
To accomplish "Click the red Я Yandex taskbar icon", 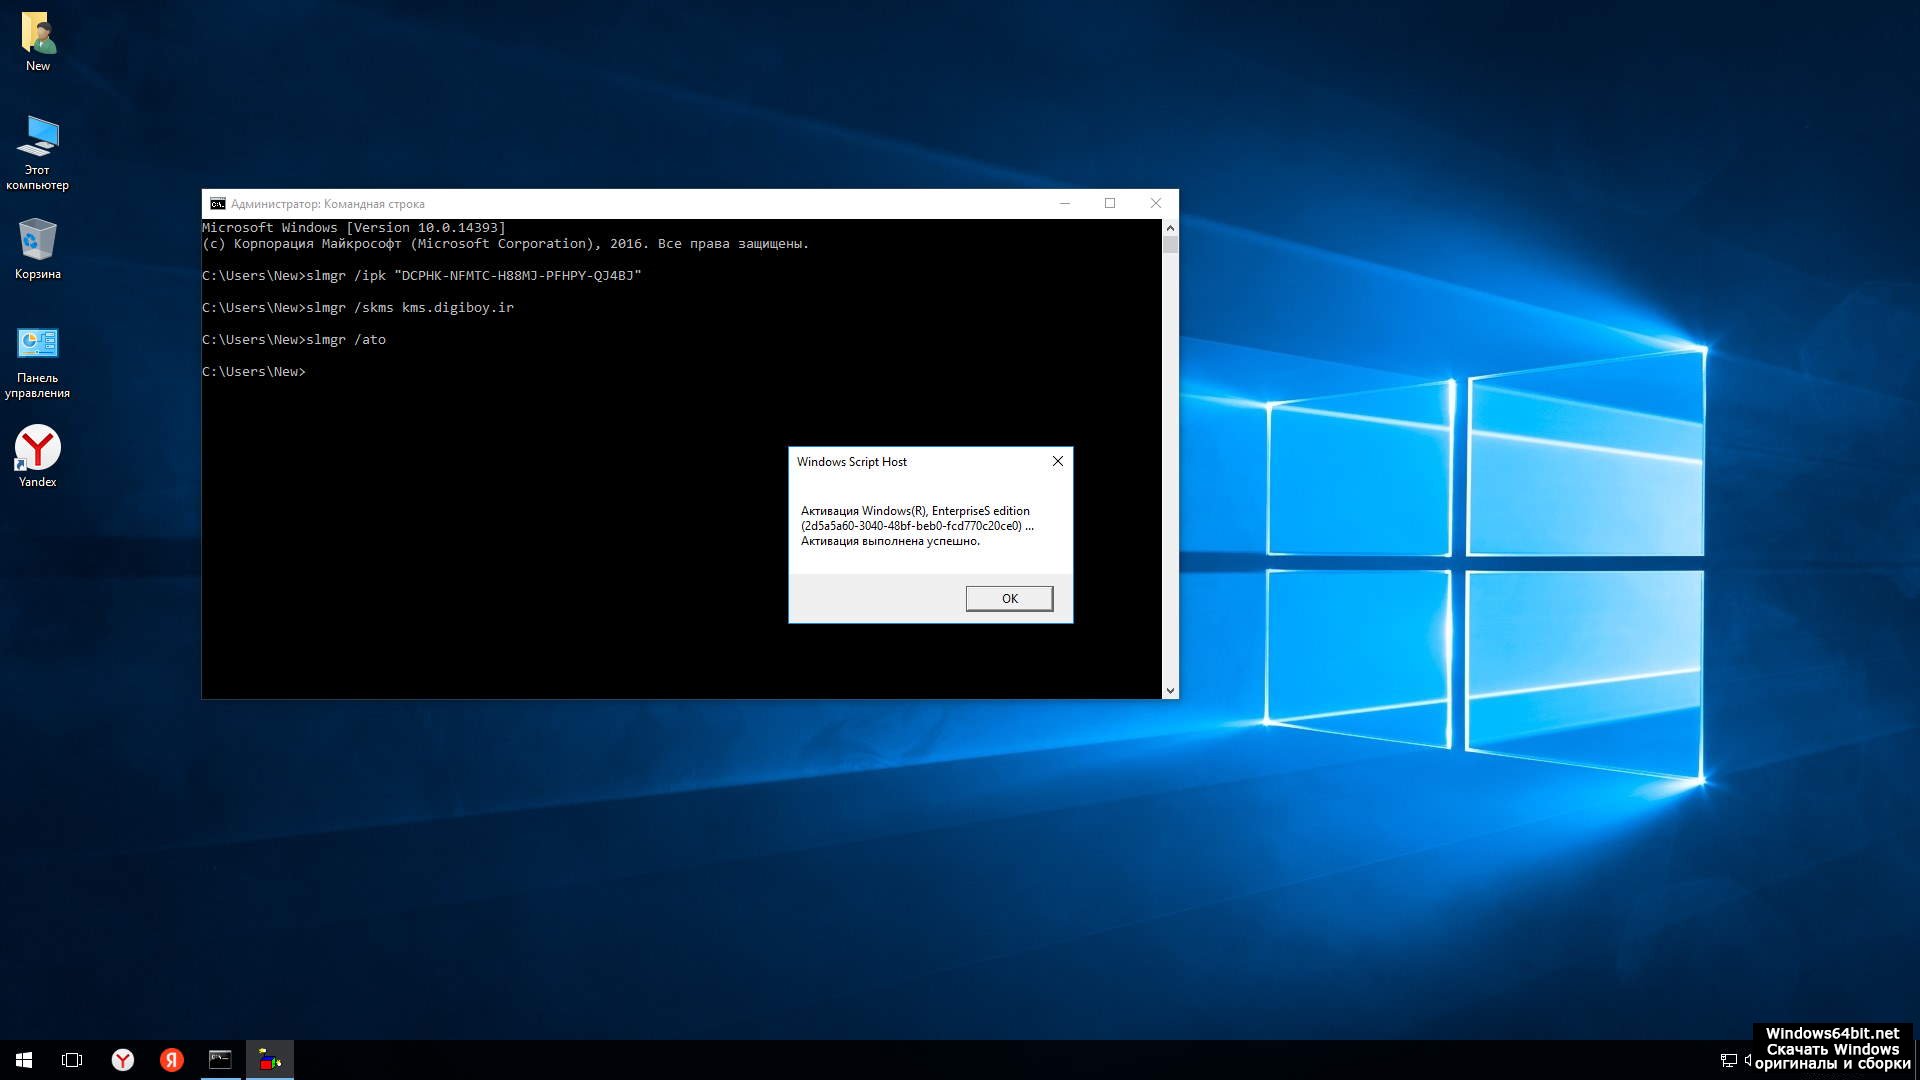I will tap(172, 1060).
